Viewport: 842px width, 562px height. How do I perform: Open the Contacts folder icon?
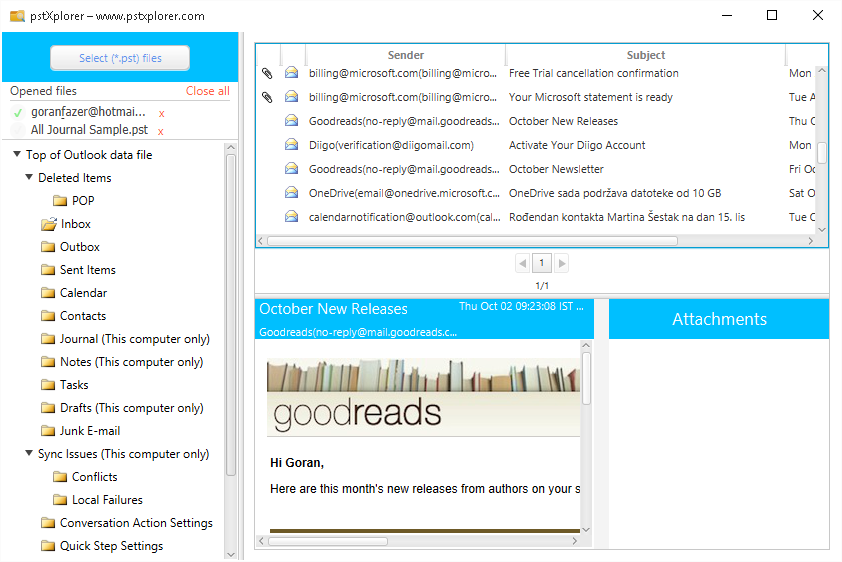tap(48, 316)
